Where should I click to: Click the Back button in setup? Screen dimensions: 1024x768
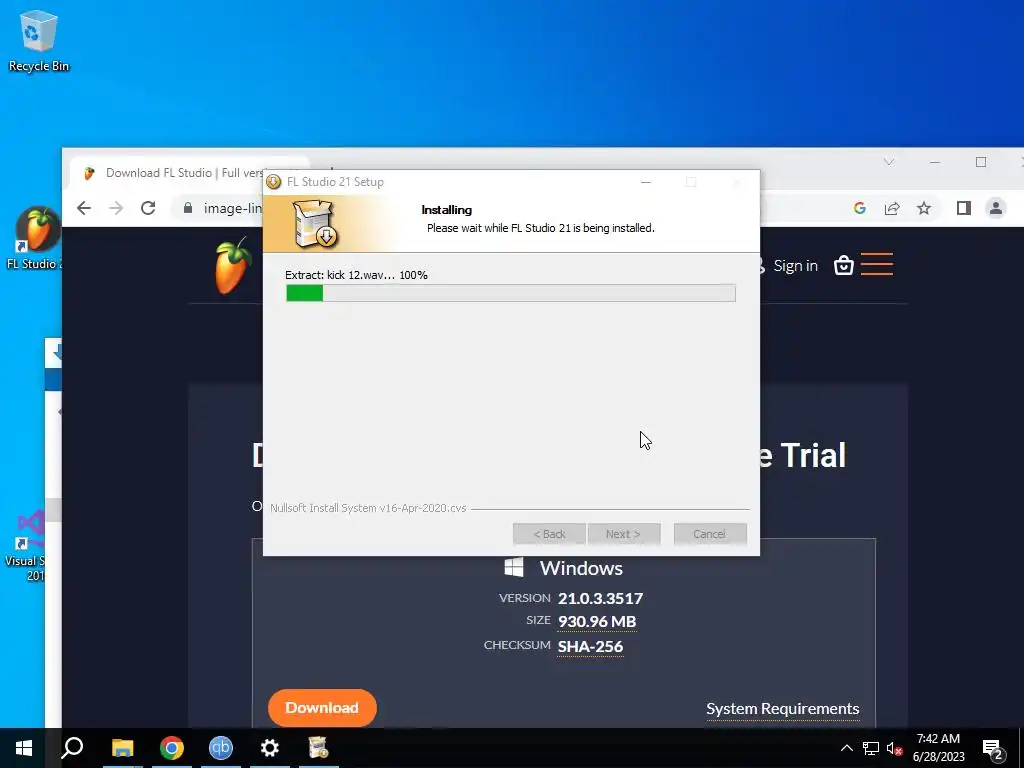coord(549,534)
